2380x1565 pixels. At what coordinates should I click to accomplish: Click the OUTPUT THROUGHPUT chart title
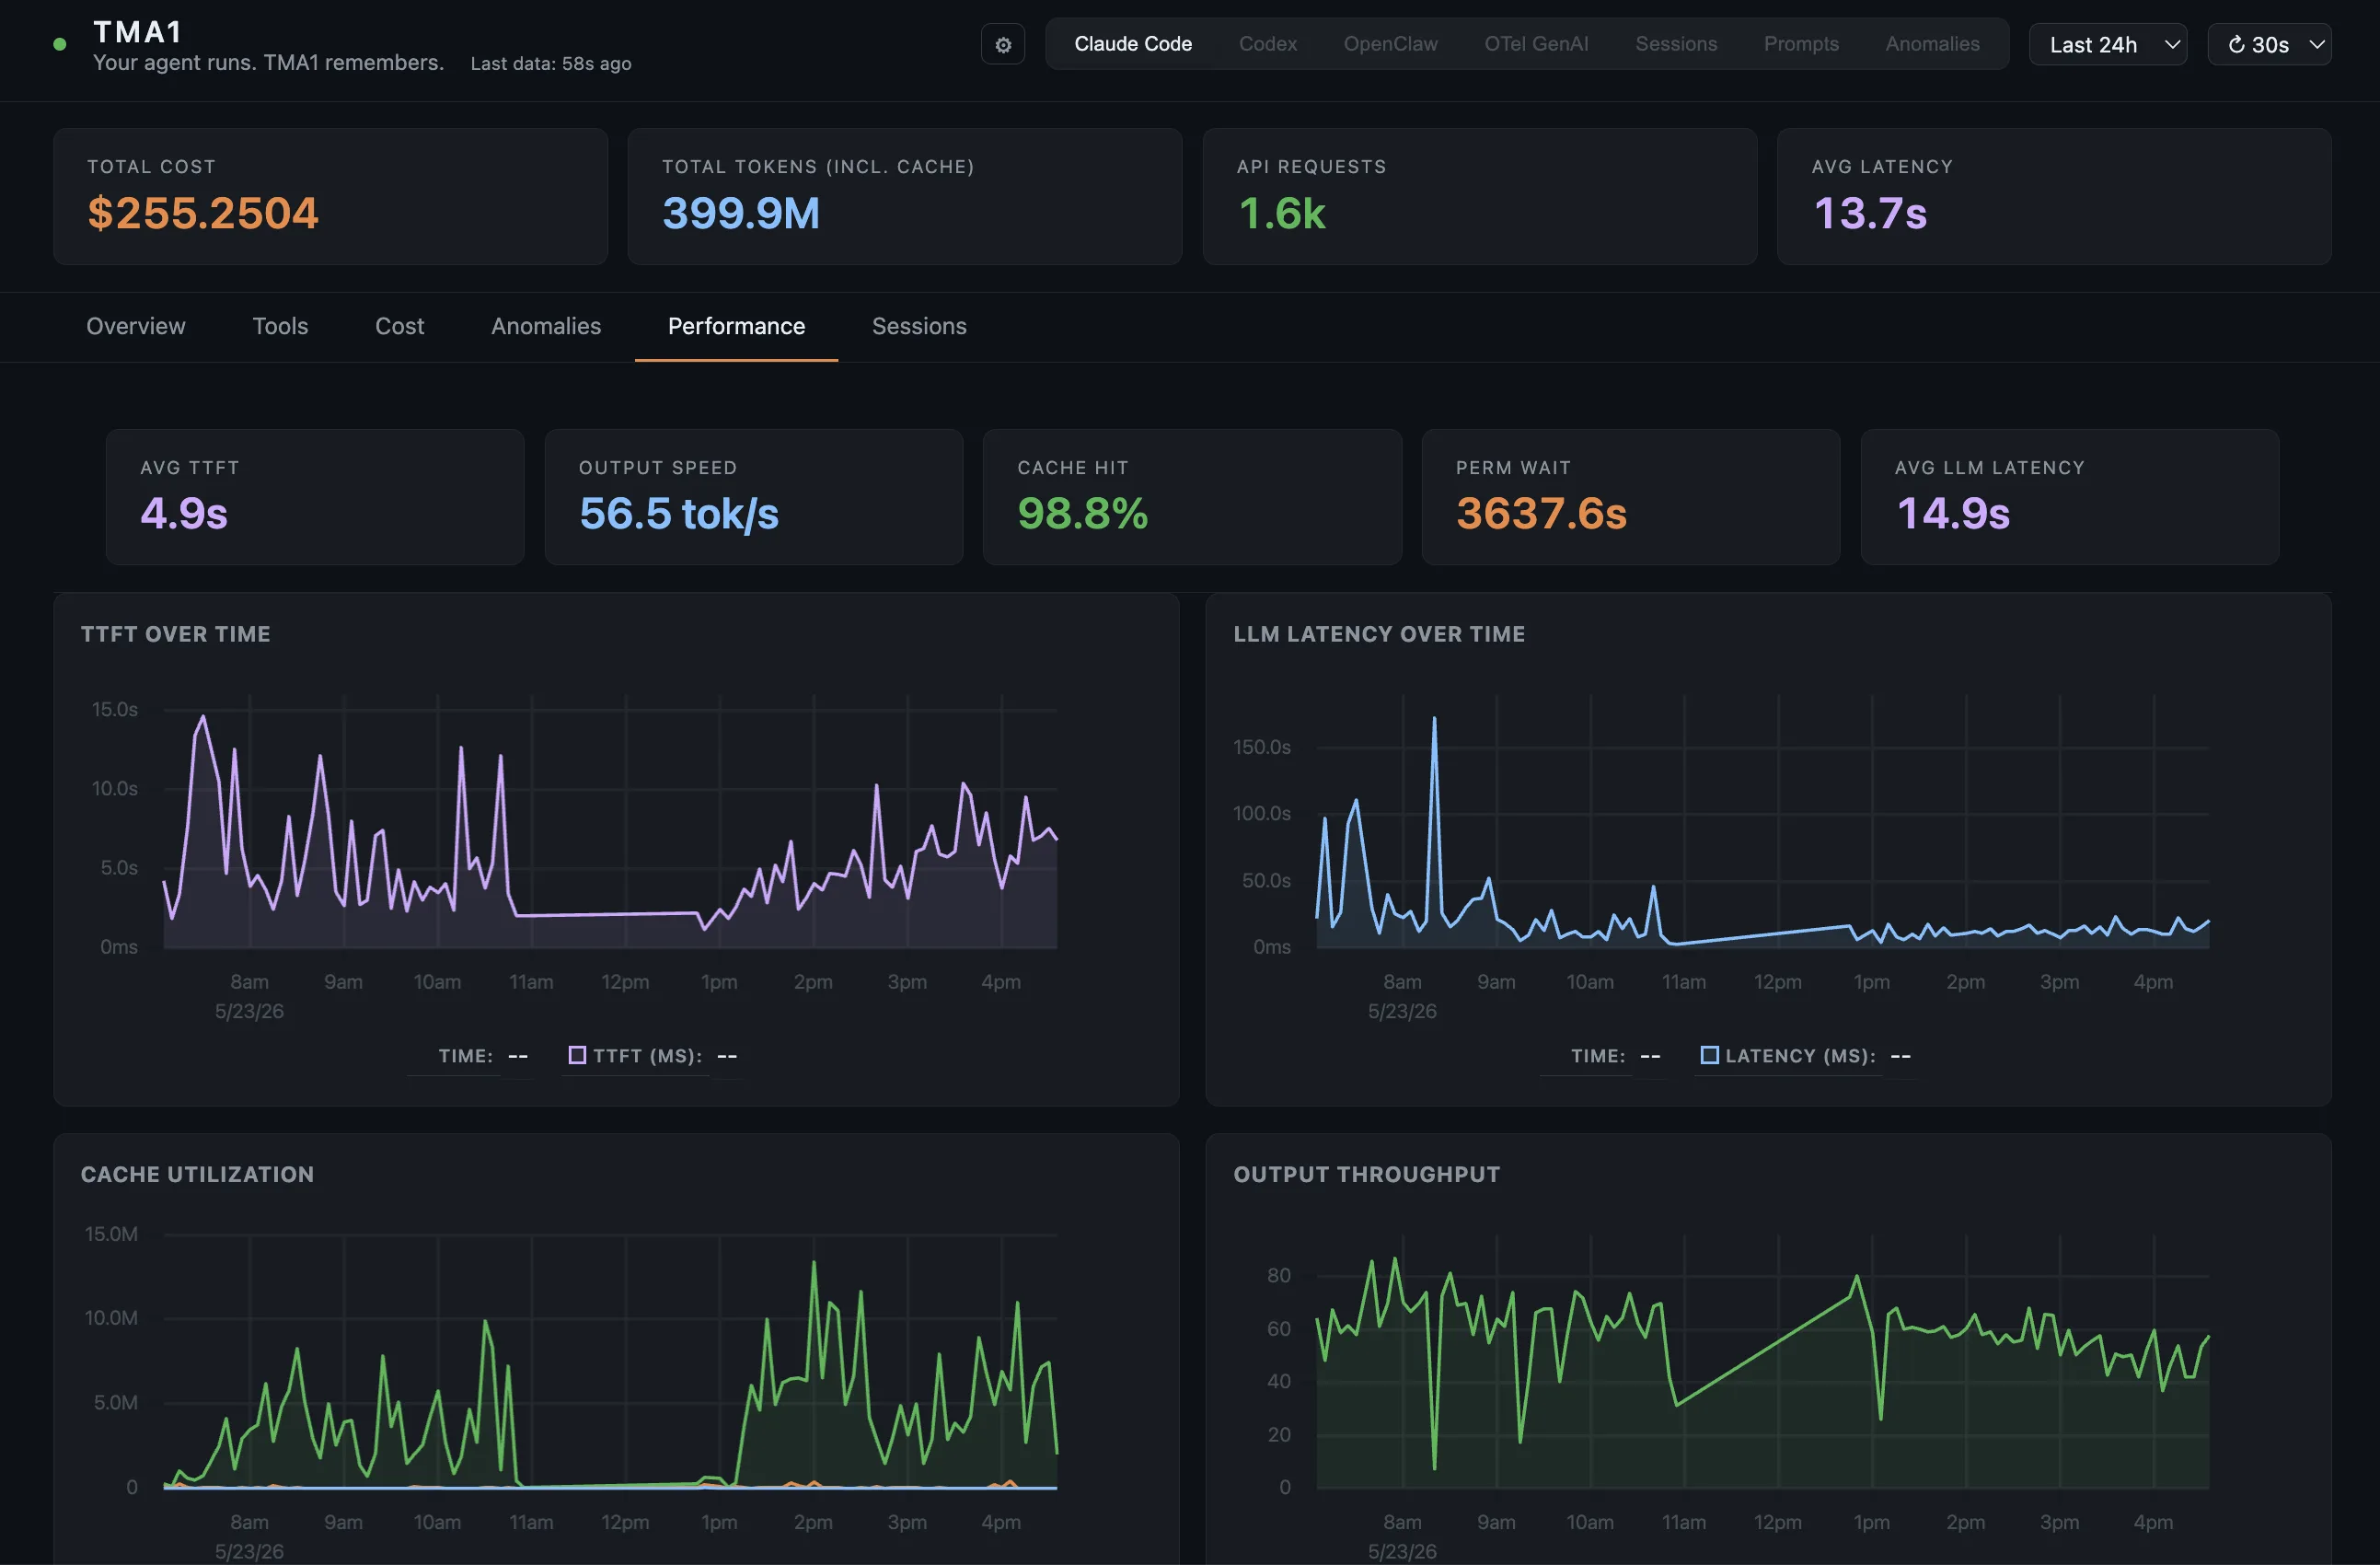tap(1367, 1174)
